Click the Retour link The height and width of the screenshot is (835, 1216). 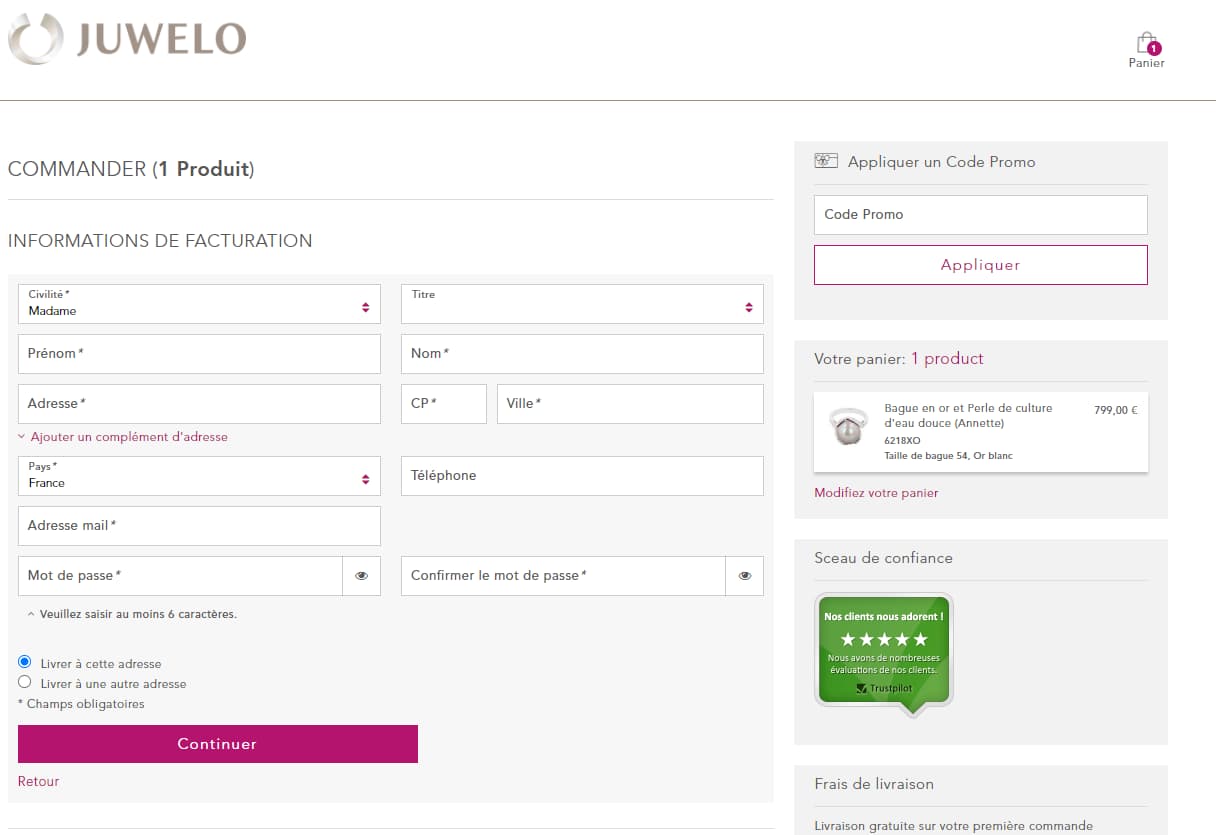38,781
